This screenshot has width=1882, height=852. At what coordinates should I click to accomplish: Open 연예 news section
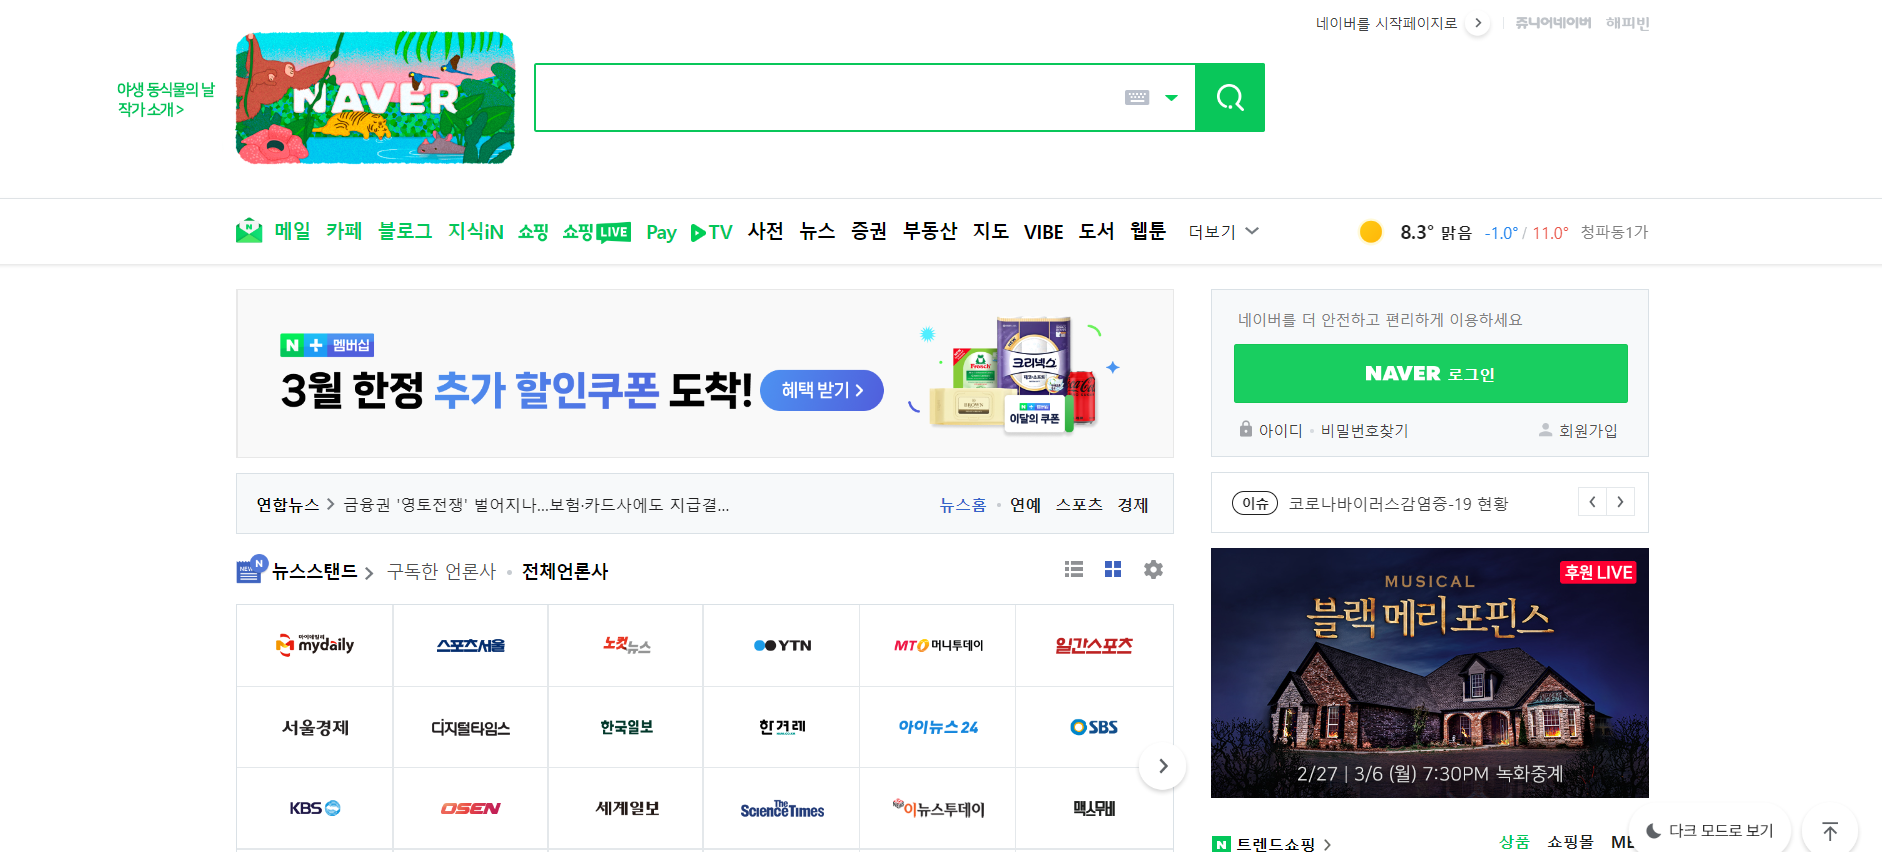click(x=1025, y=505)
